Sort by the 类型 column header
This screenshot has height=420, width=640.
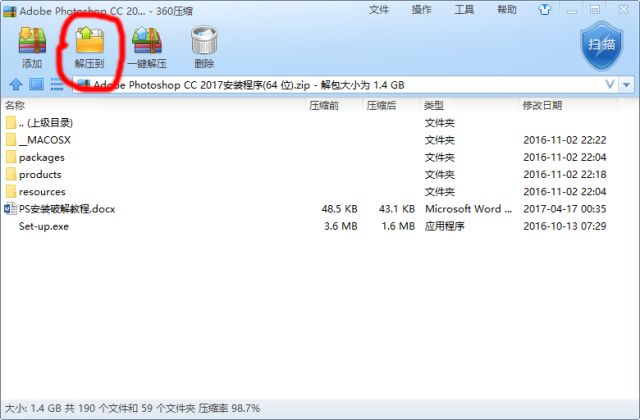pos(433,106)
